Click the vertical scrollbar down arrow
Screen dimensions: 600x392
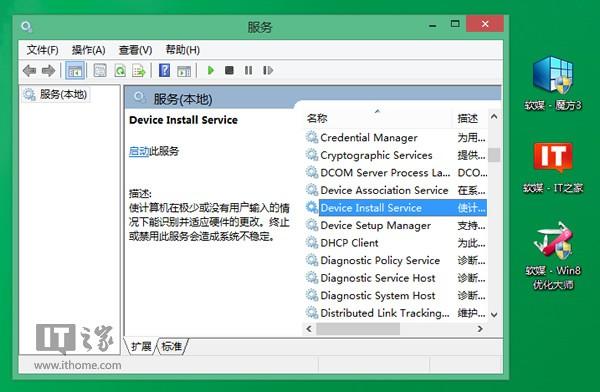tap(494, 315)
